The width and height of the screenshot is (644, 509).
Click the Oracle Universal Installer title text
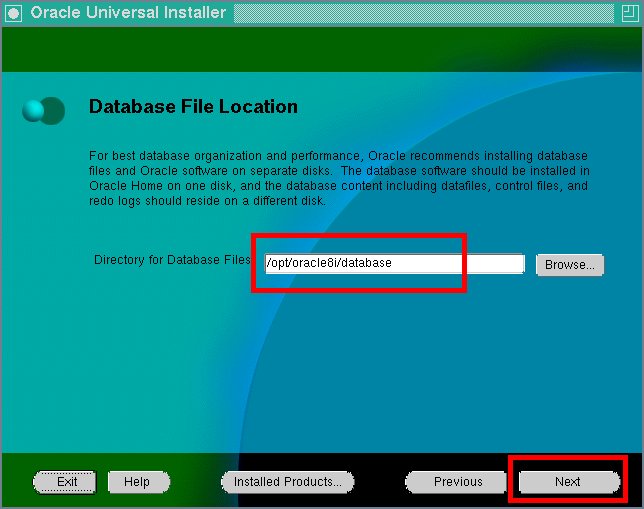[x=128, y=13]
